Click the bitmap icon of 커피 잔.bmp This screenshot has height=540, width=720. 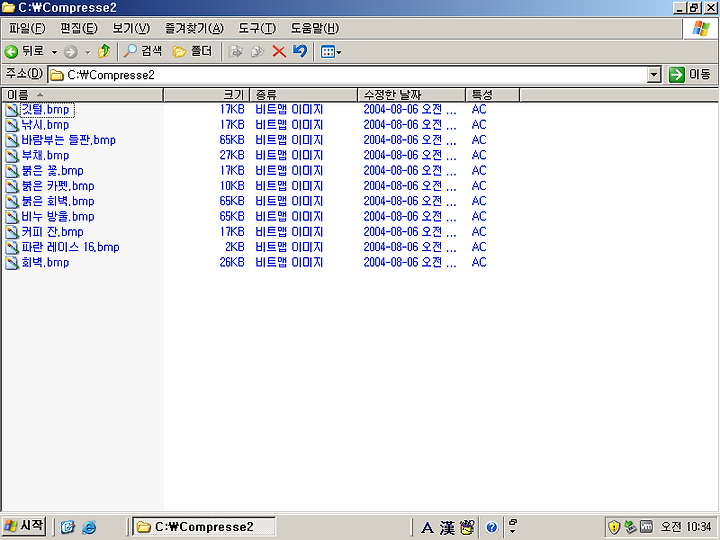pos(12,232)
